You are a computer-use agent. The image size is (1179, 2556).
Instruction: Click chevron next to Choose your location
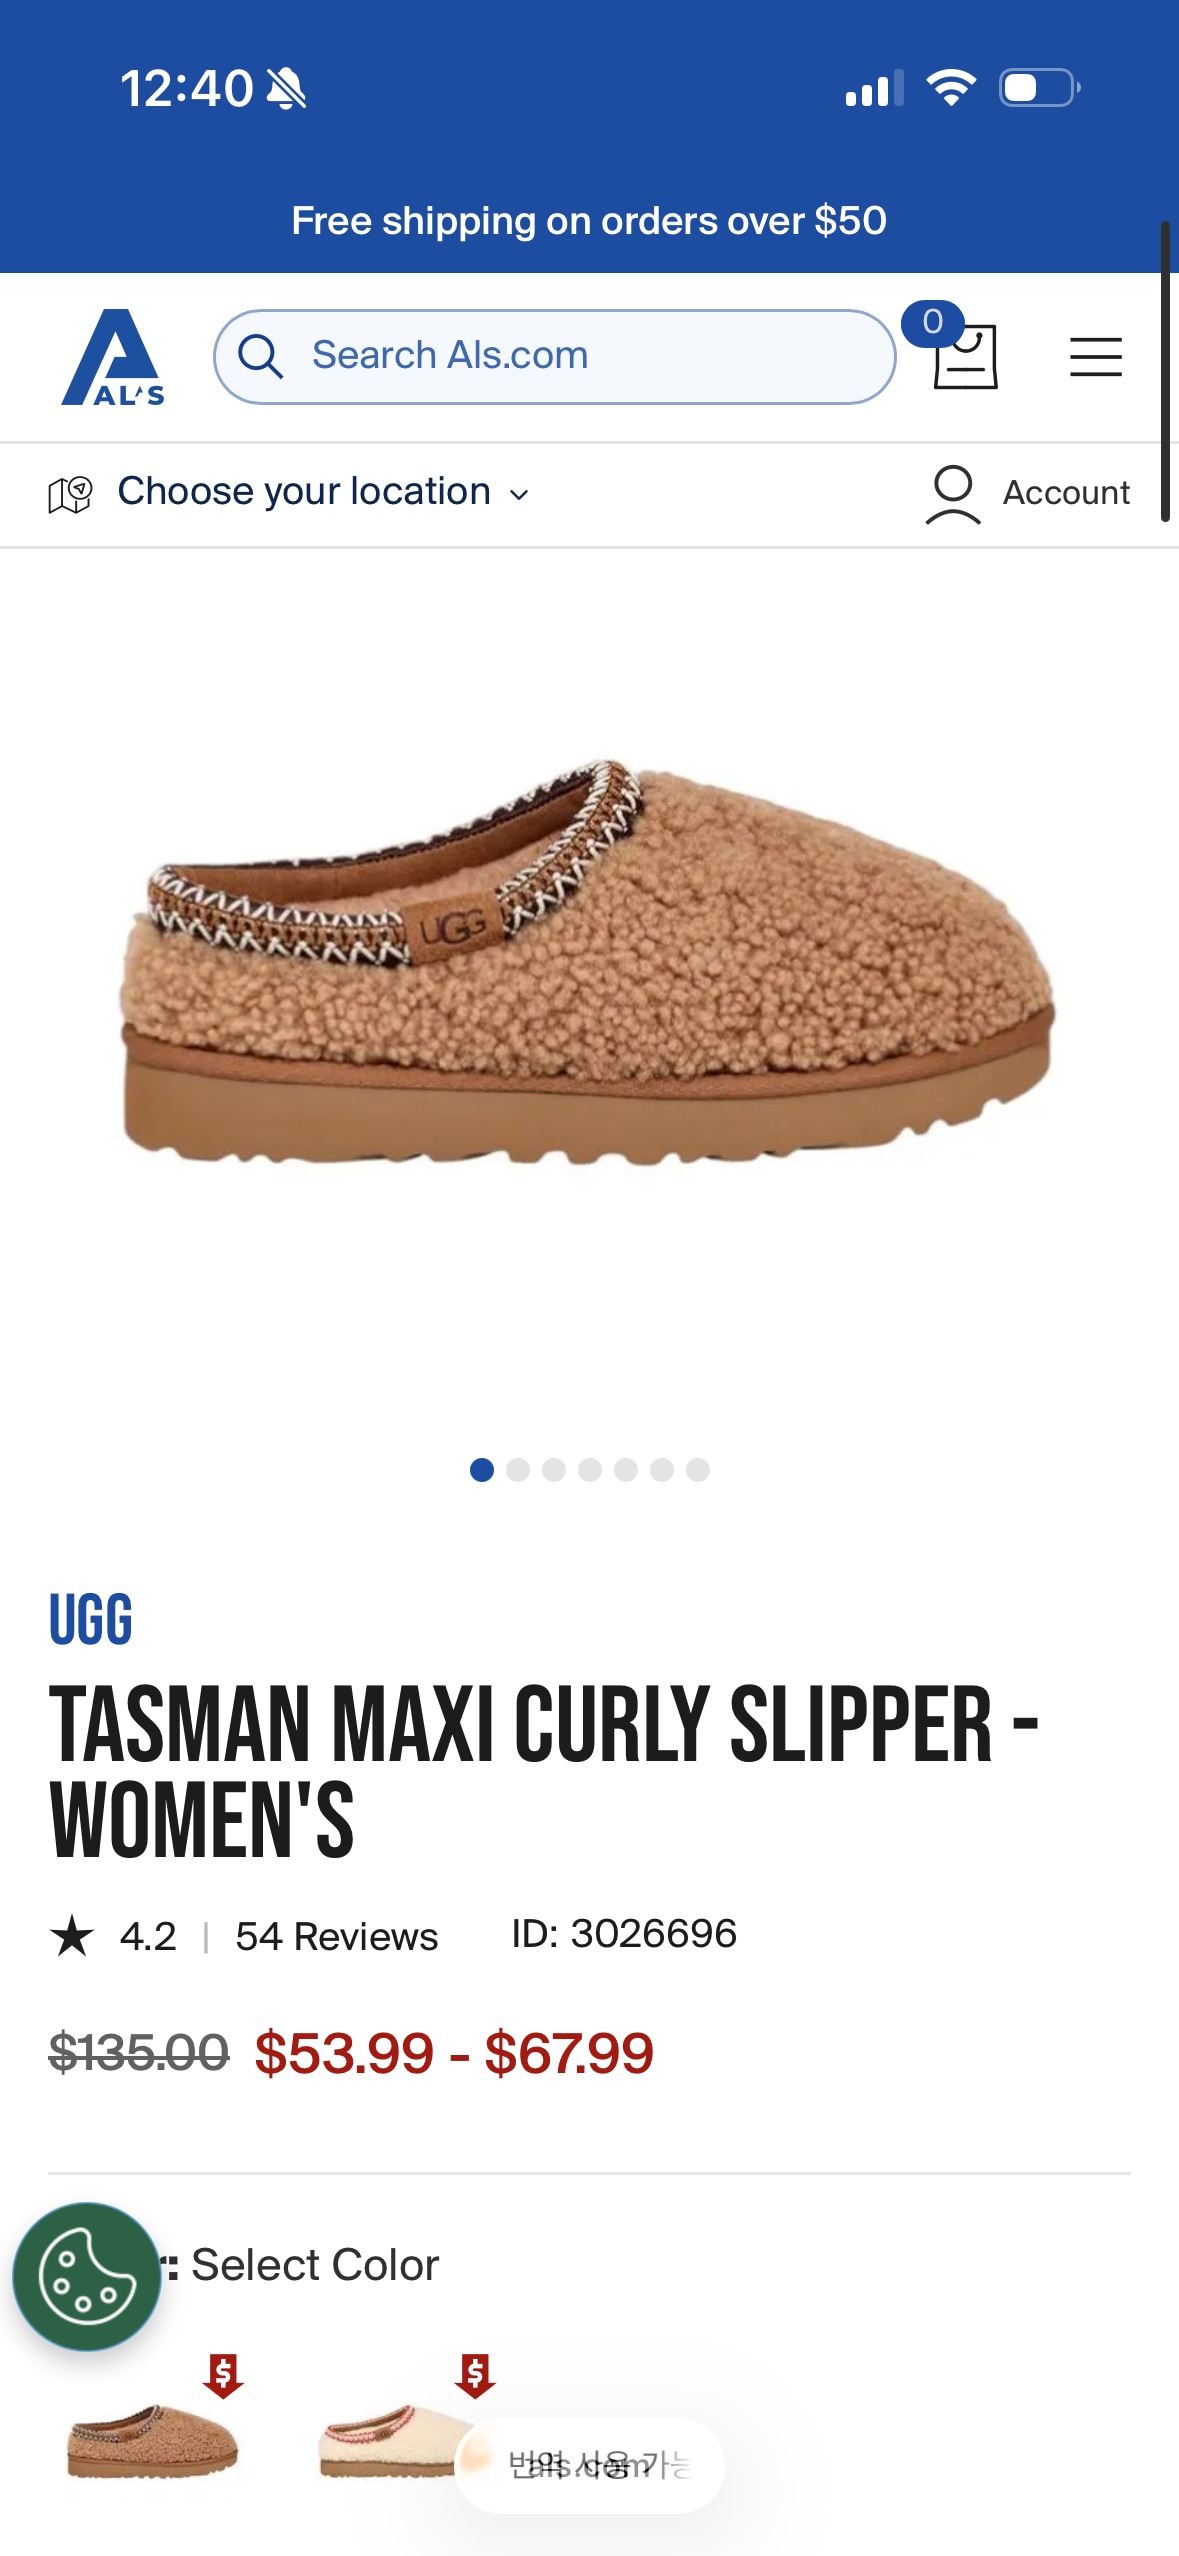click(x=519, y=494)
